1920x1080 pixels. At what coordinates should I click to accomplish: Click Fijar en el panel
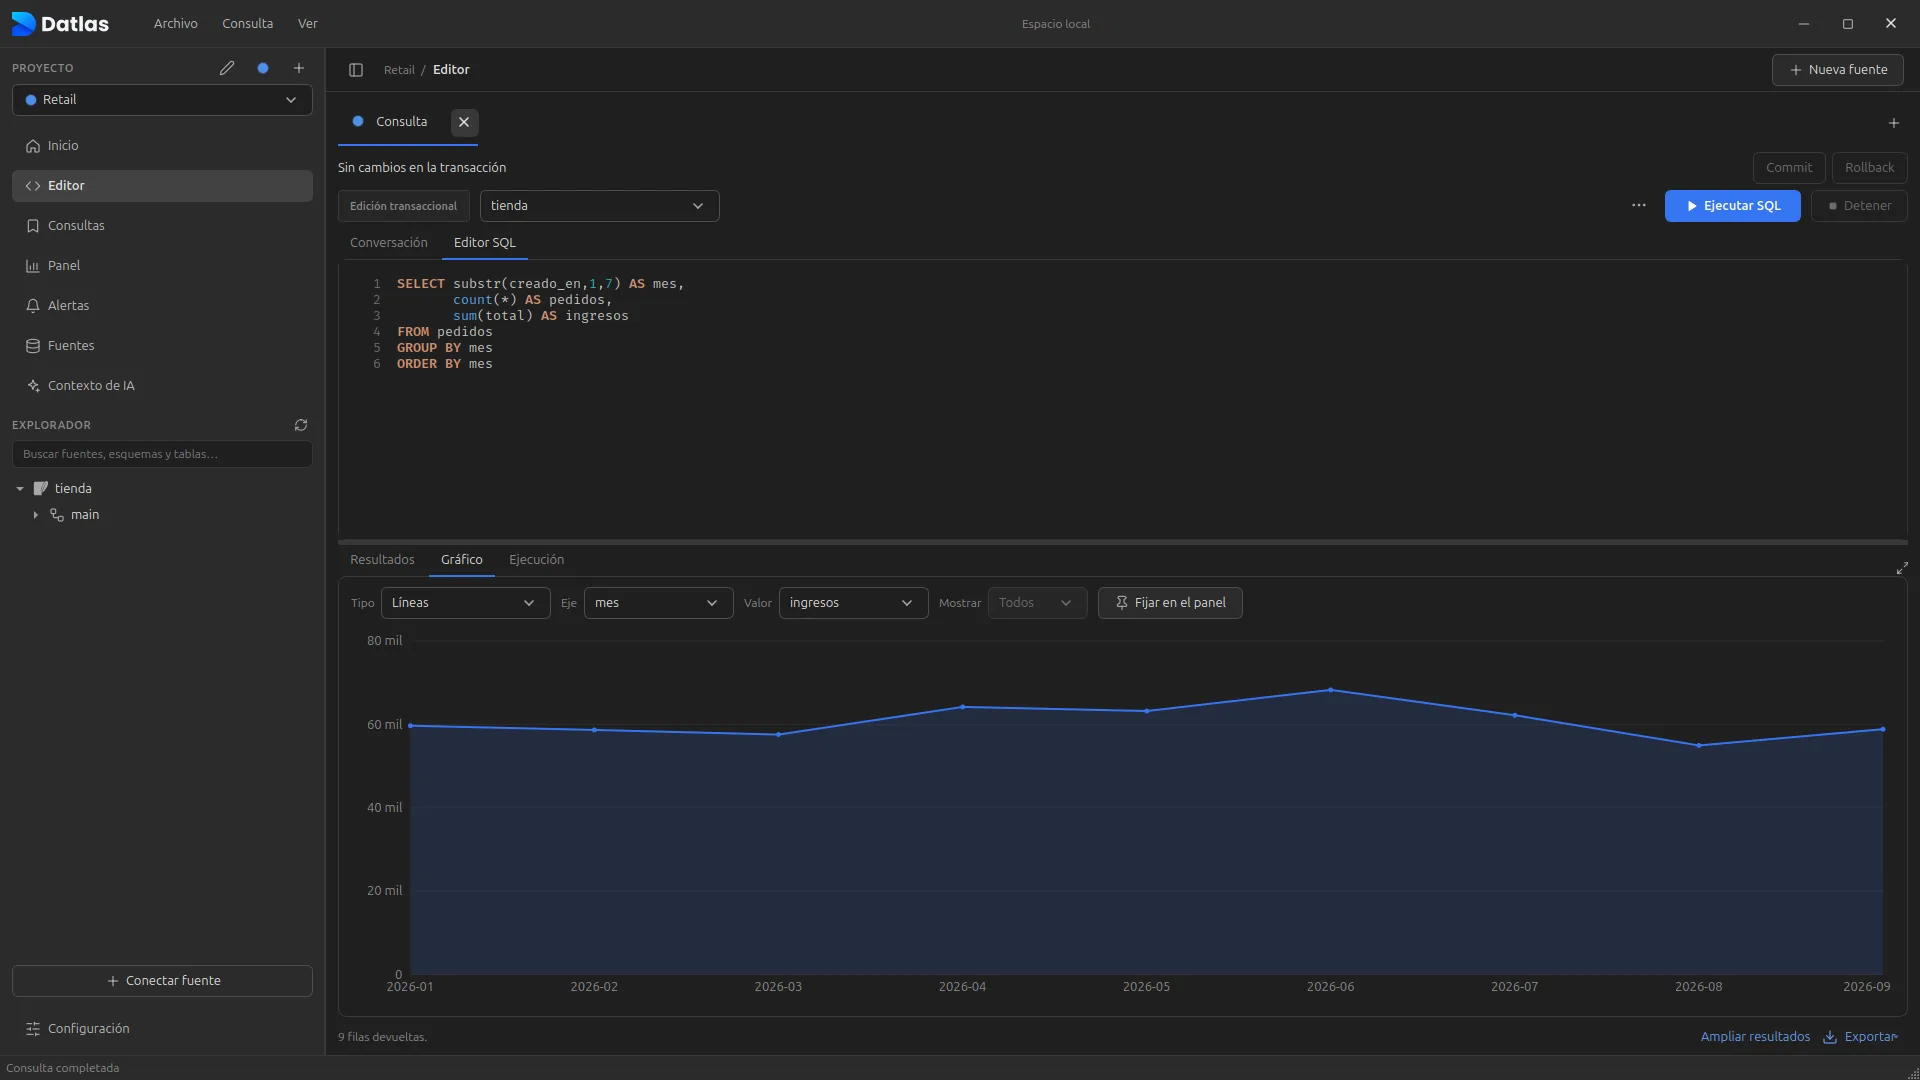pyautogui.click(x=1170, y=603)
